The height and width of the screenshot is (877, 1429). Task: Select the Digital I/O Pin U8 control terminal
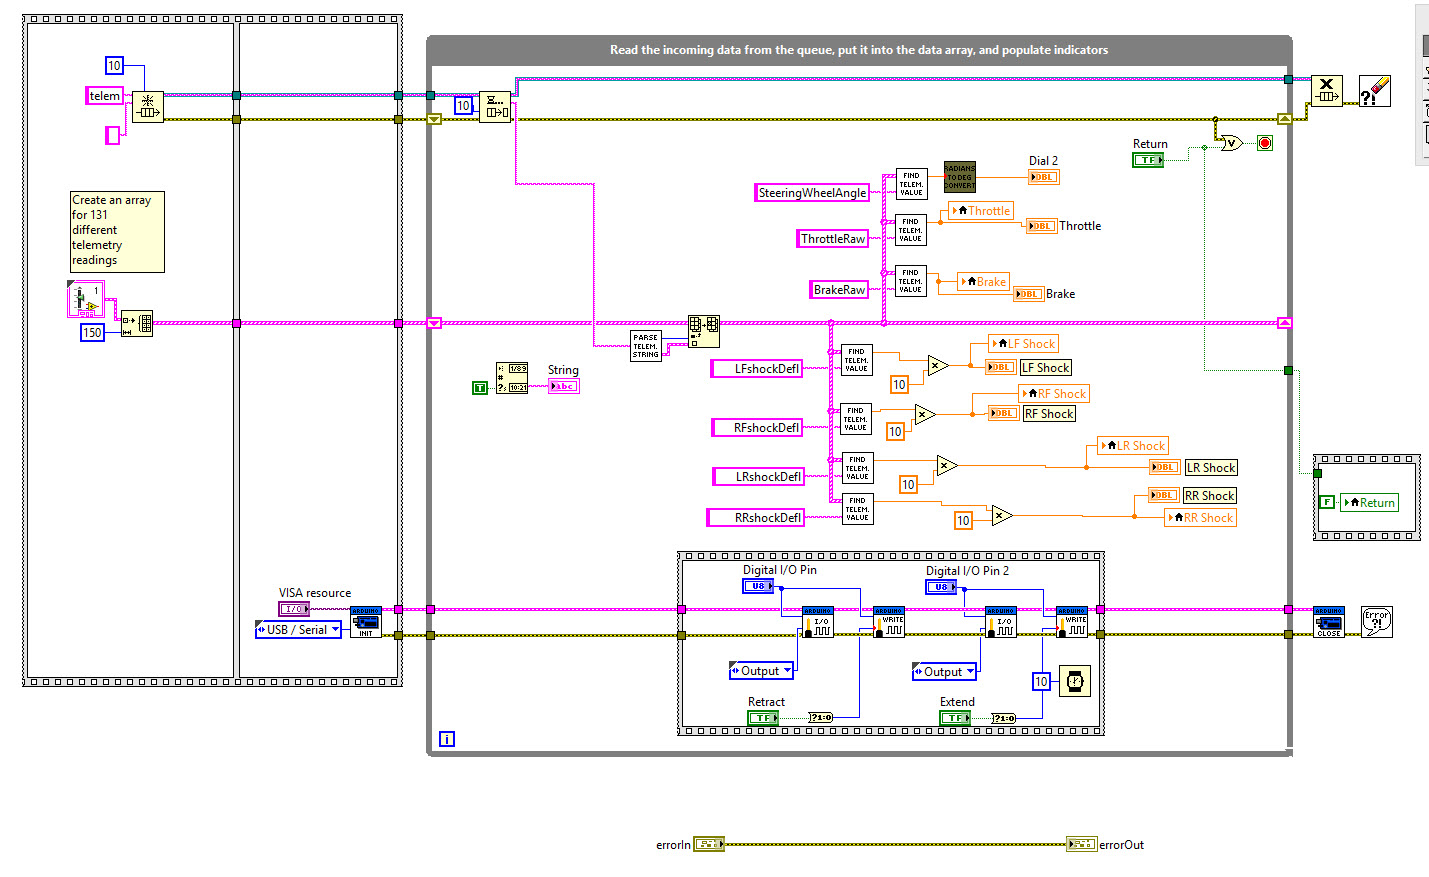[x=758, y=586]
